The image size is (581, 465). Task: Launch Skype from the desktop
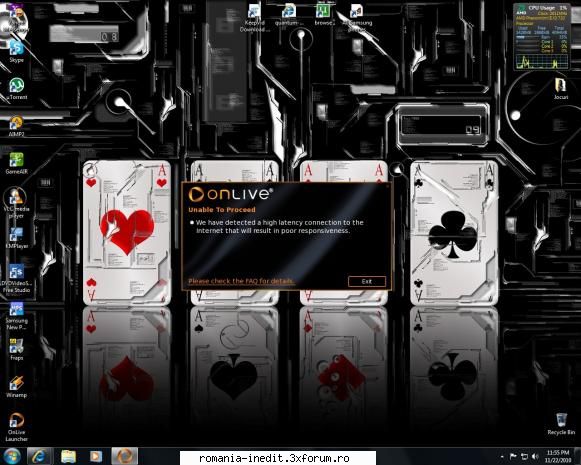coord(16,51)
